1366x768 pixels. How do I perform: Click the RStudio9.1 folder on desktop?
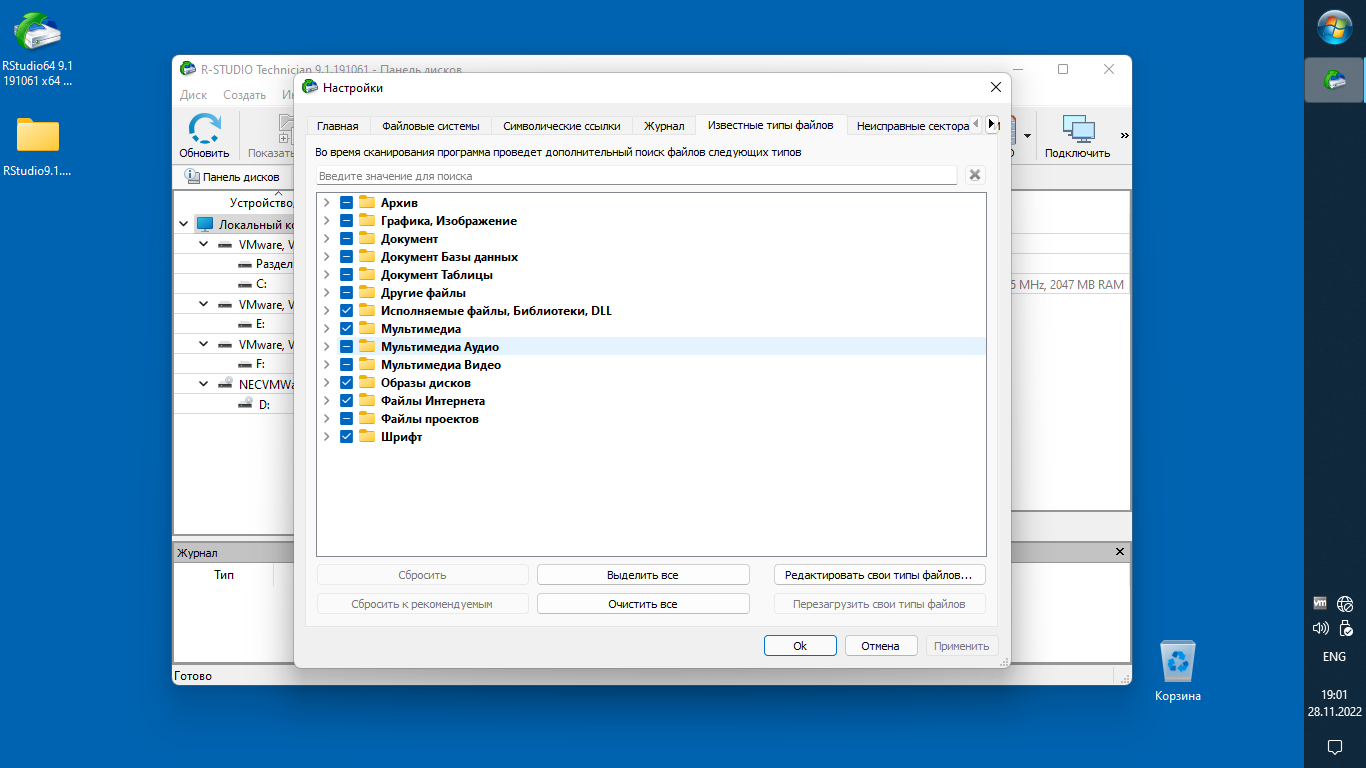(37, 136)
